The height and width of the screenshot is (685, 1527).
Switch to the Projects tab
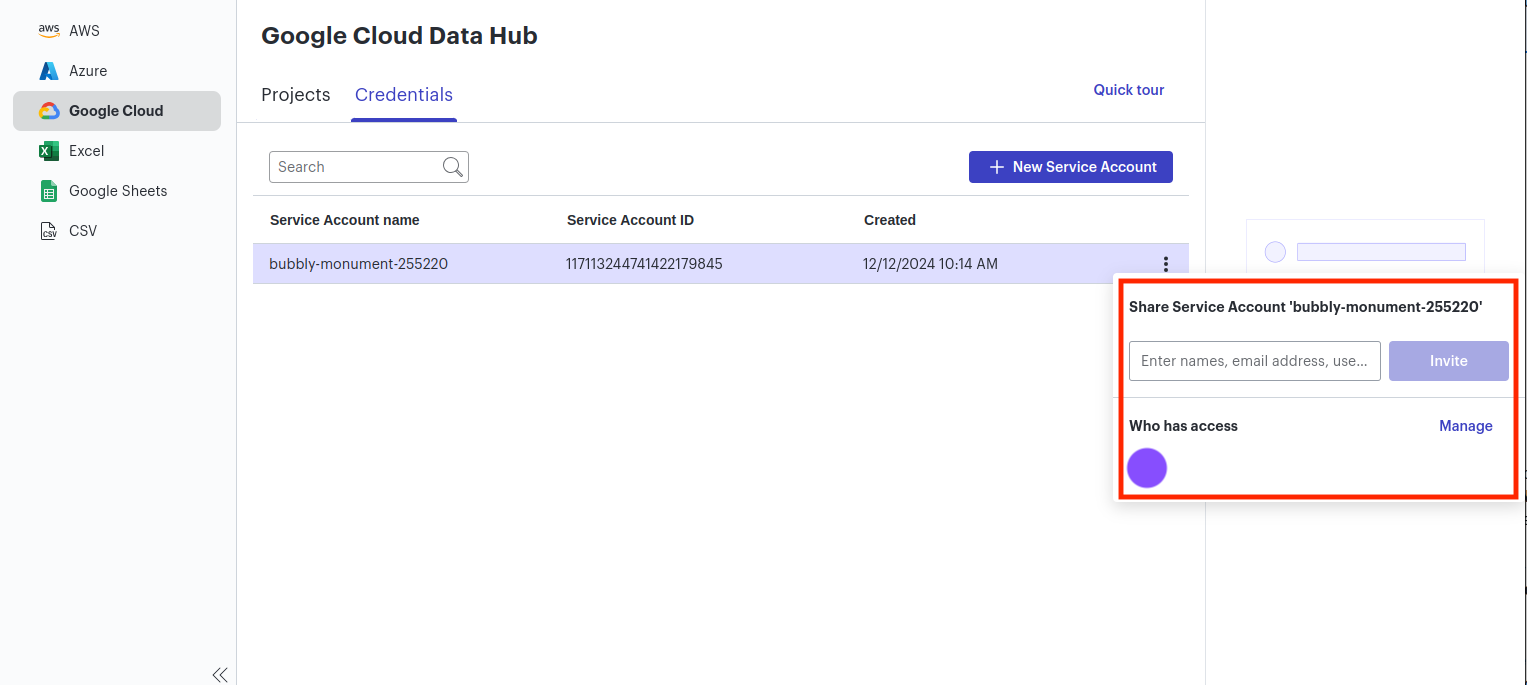pos(296,95)
